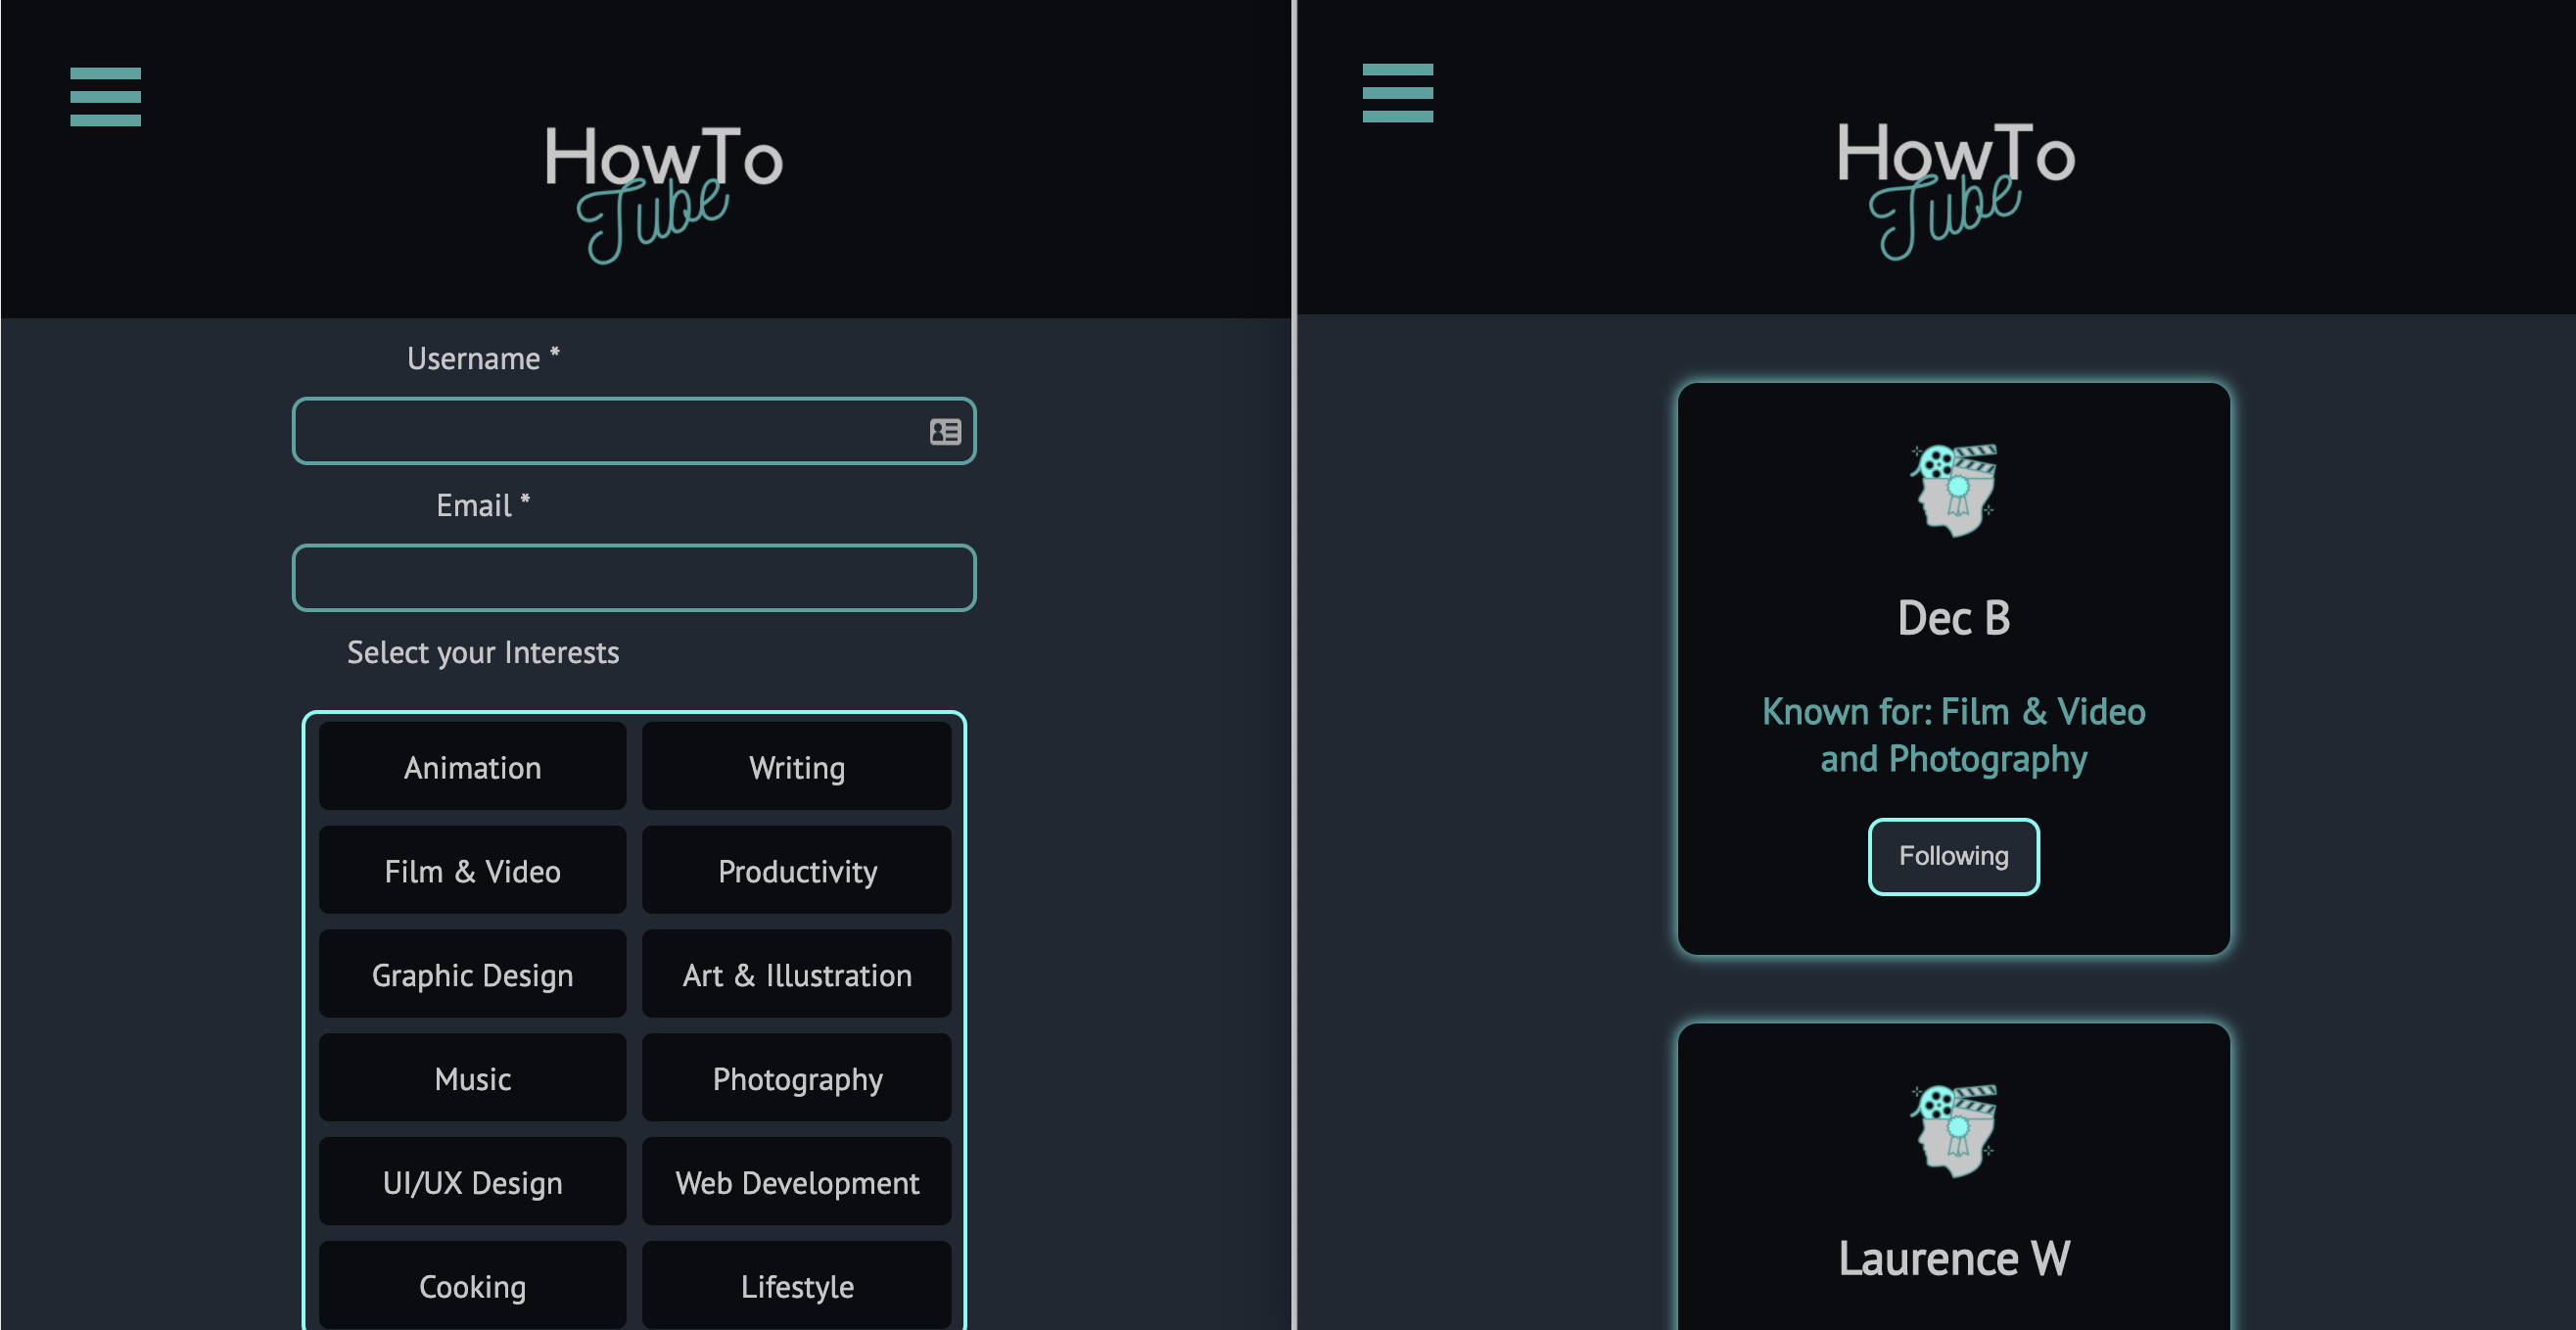Screen dimensions: 2576x1330
Task: Open the hamburger menu on right screen
Action: [x=1397, y=92]
